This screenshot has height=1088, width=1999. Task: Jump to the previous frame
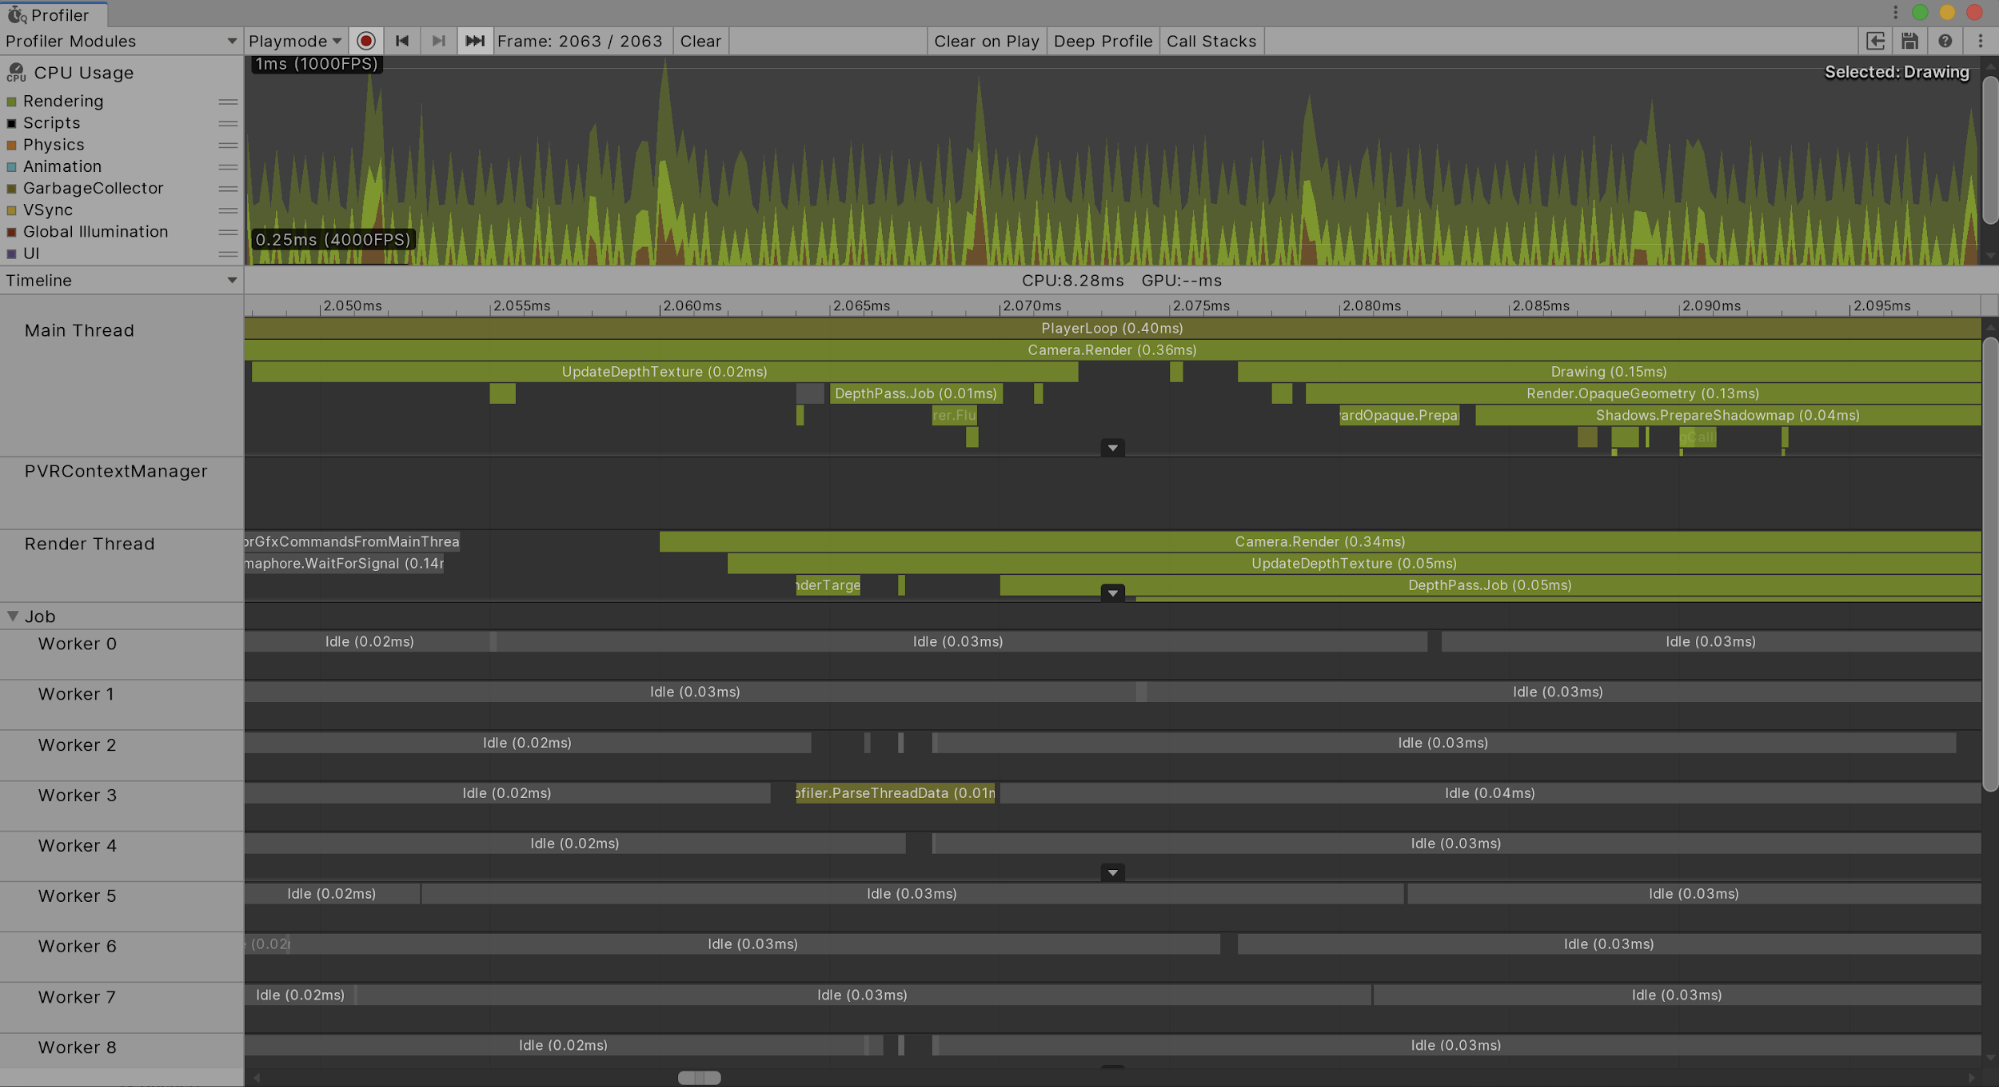tap(402, 41)
